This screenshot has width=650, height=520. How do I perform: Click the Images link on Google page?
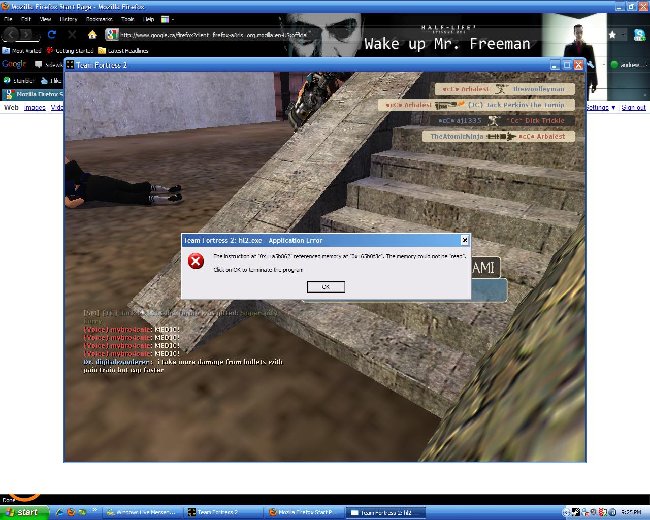35,108
